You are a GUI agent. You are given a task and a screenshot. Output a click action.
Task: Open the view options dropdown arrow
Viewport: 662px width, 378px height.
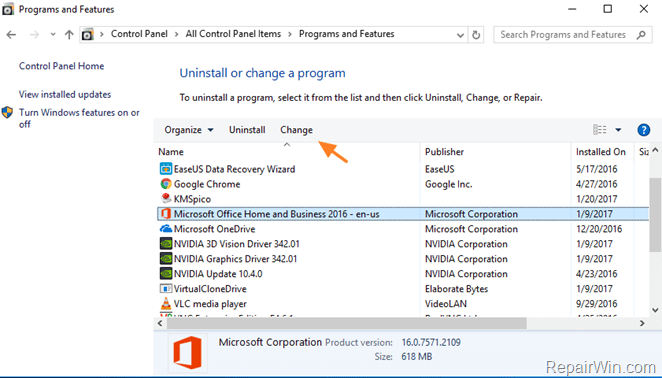(x=618, y=130)
